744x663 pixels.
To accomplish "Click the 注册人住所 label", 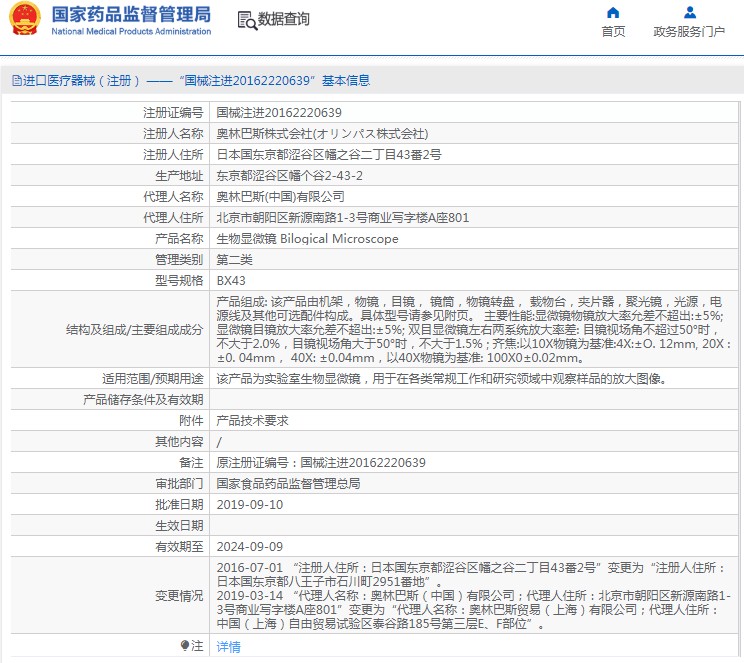I will tap(173, 155).
